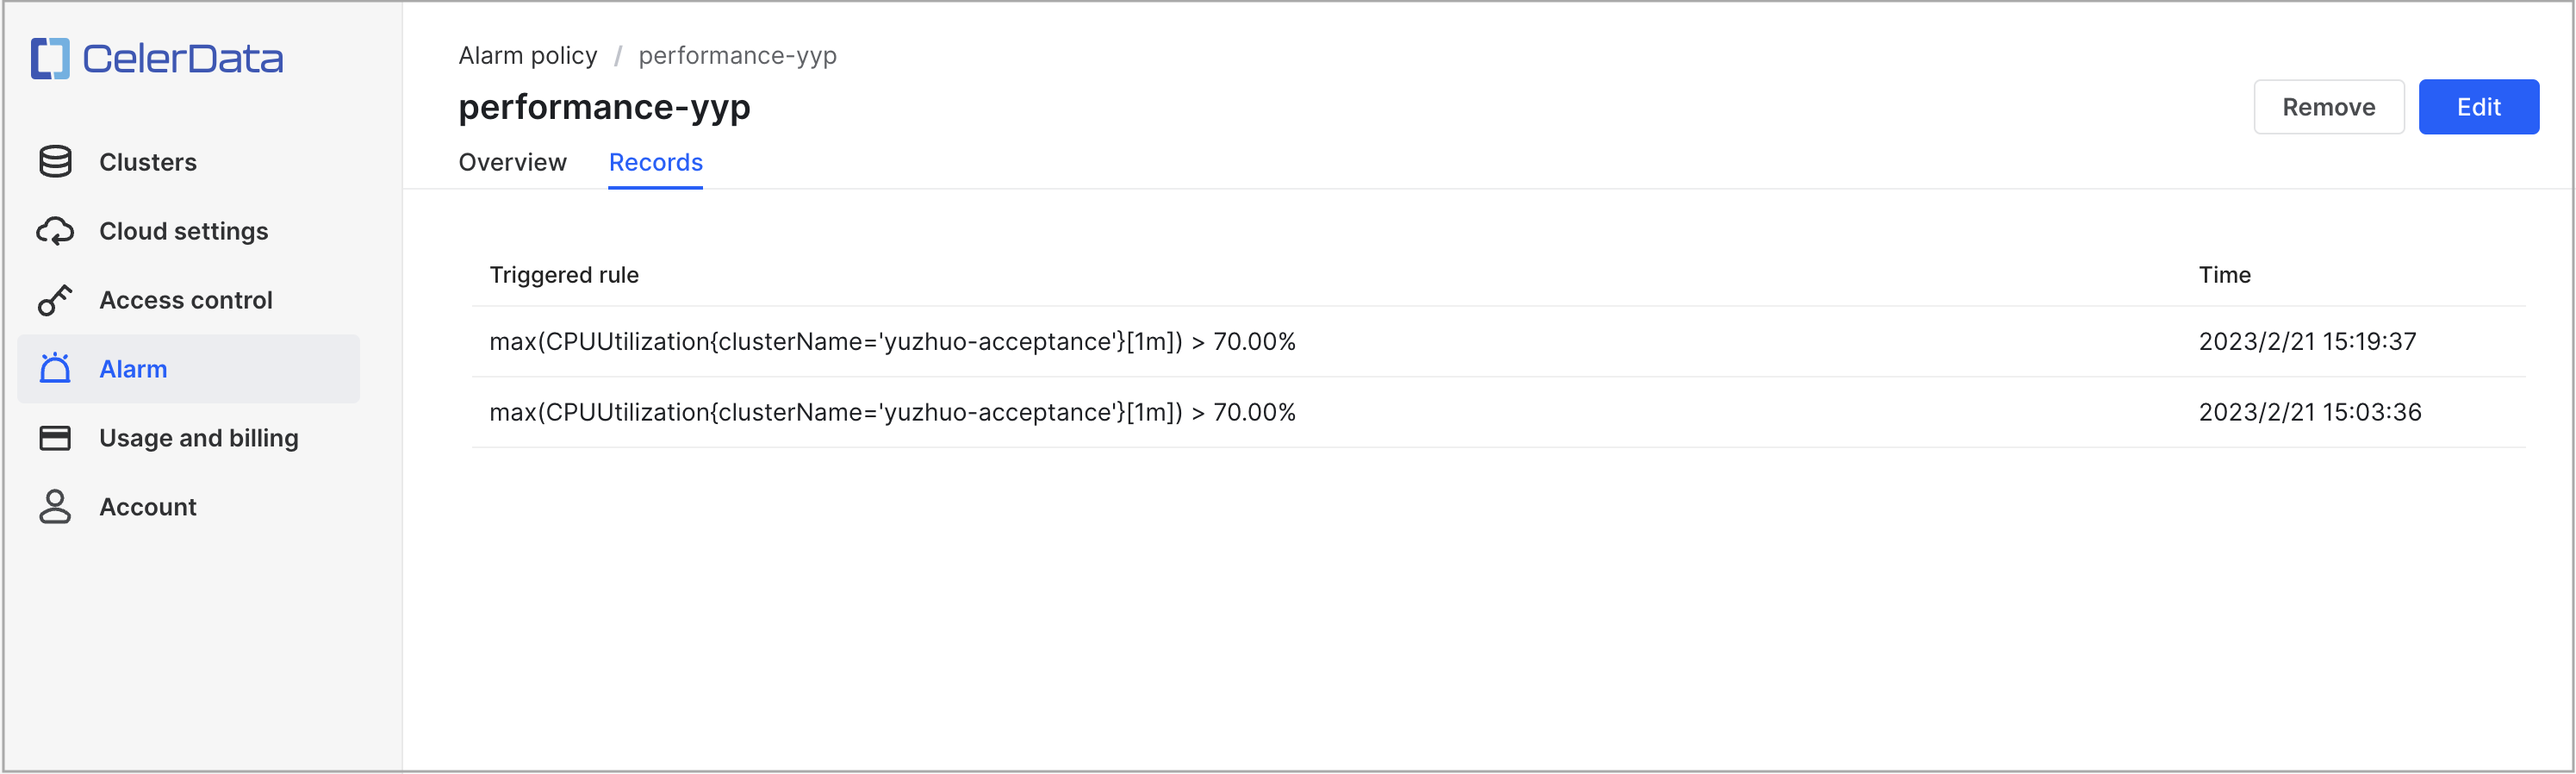Switch to the Overview tab

coord(512,162)
